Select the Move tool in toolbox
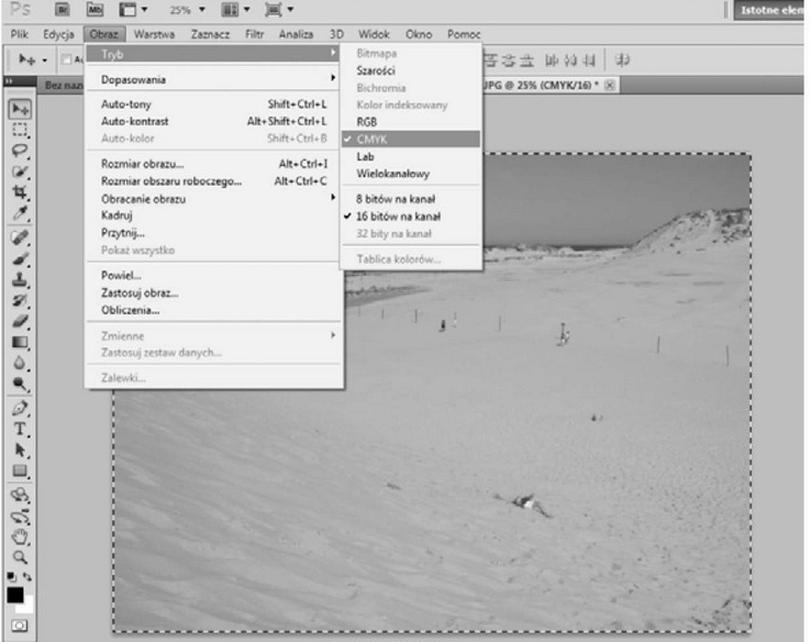This screenshot has height=642, width=811. click(19, 108)
